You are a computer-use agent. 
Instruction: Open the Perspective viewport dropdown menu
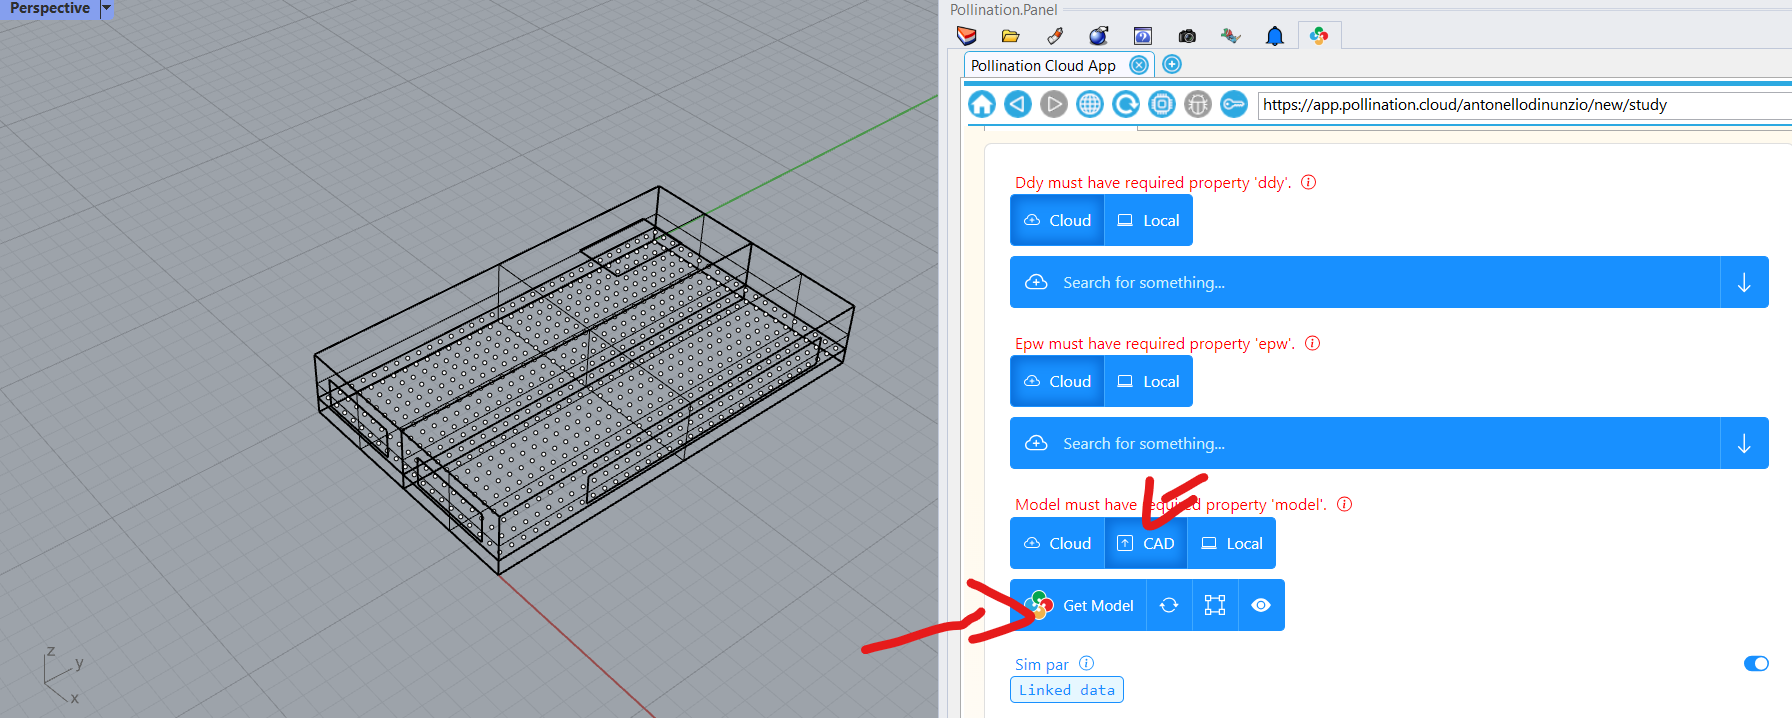click(x=106, y=8)
